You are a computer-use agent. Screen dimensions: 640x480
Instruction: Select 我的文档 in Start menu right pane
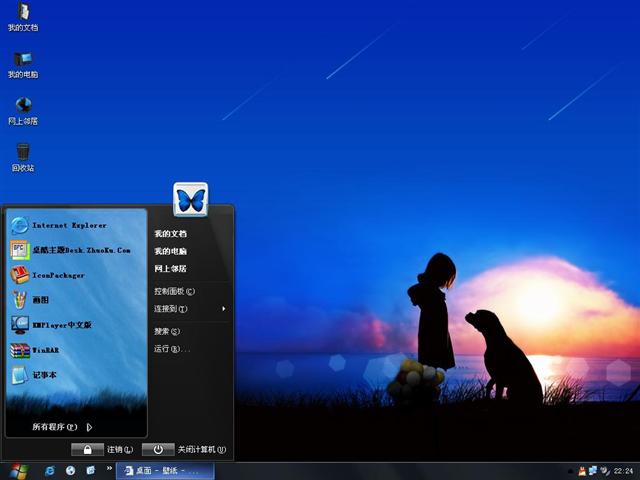point(171,234)
